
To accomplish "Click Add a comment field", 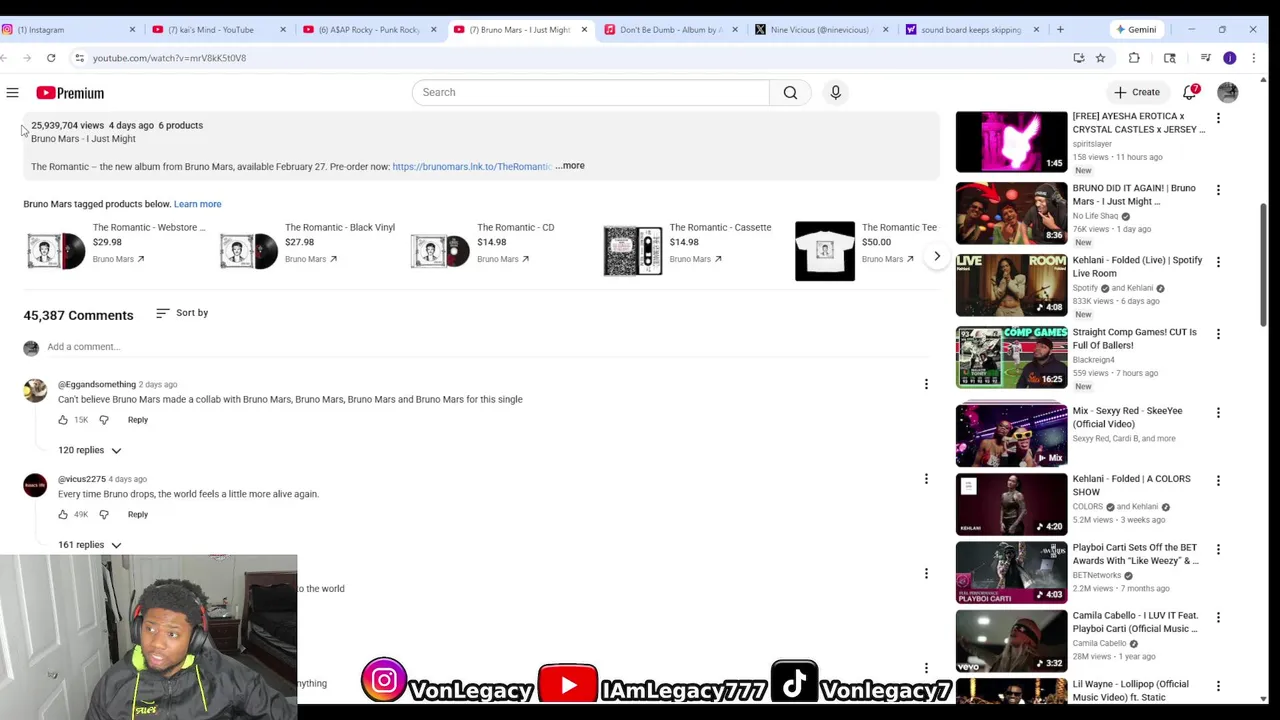I will 487,347.
